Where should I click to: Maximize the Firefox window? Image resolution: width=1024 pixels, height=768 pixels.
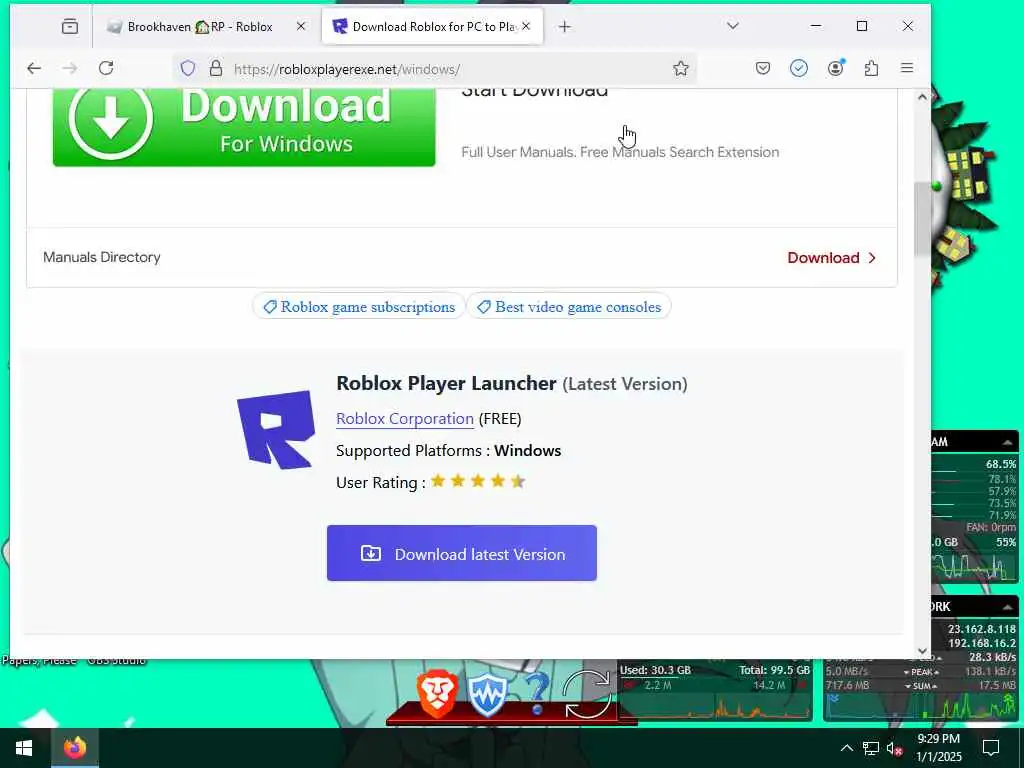pyautogui.click(x=862, y=26)
